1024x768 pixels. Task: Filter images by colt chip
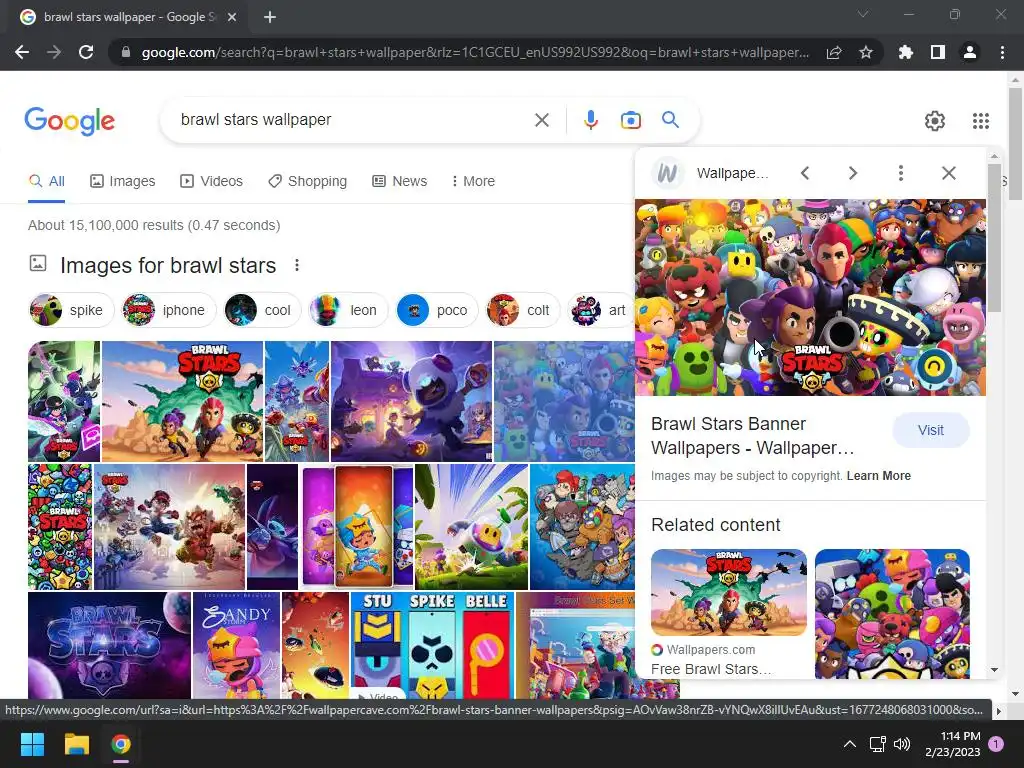coord(523,310)
